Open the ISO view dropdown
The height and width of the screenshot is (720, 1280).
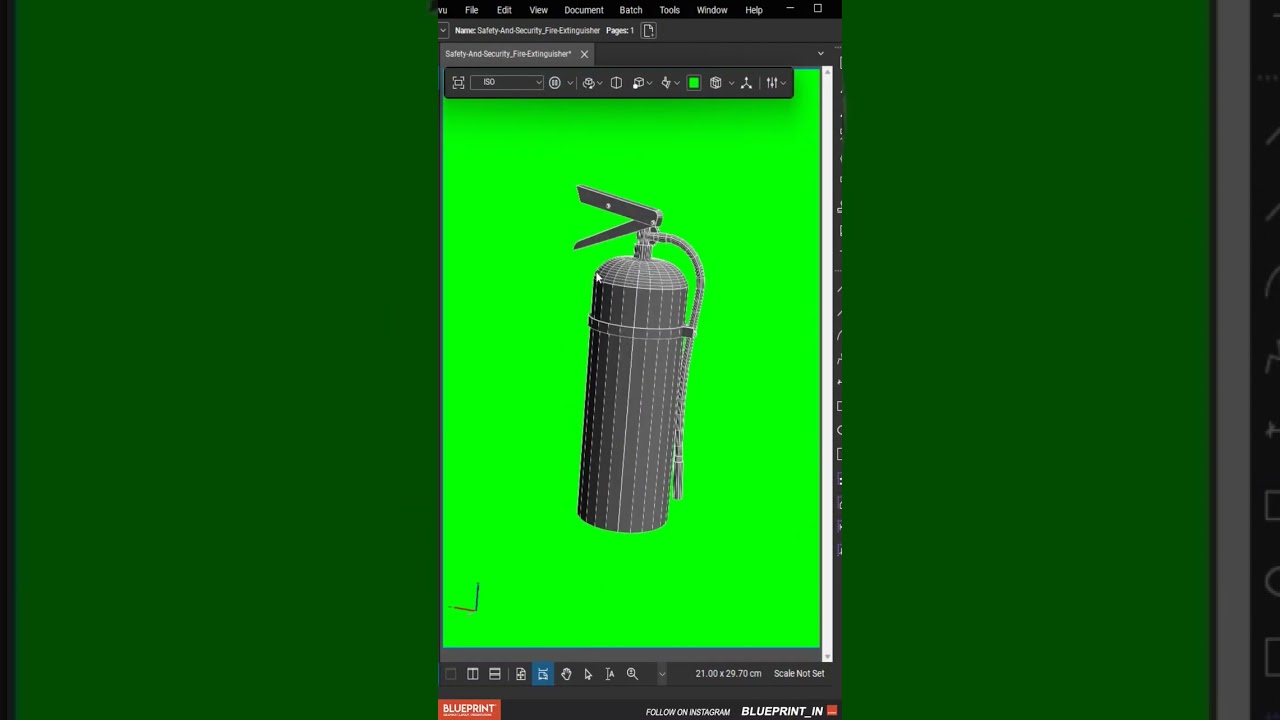[x=507, y=83]
